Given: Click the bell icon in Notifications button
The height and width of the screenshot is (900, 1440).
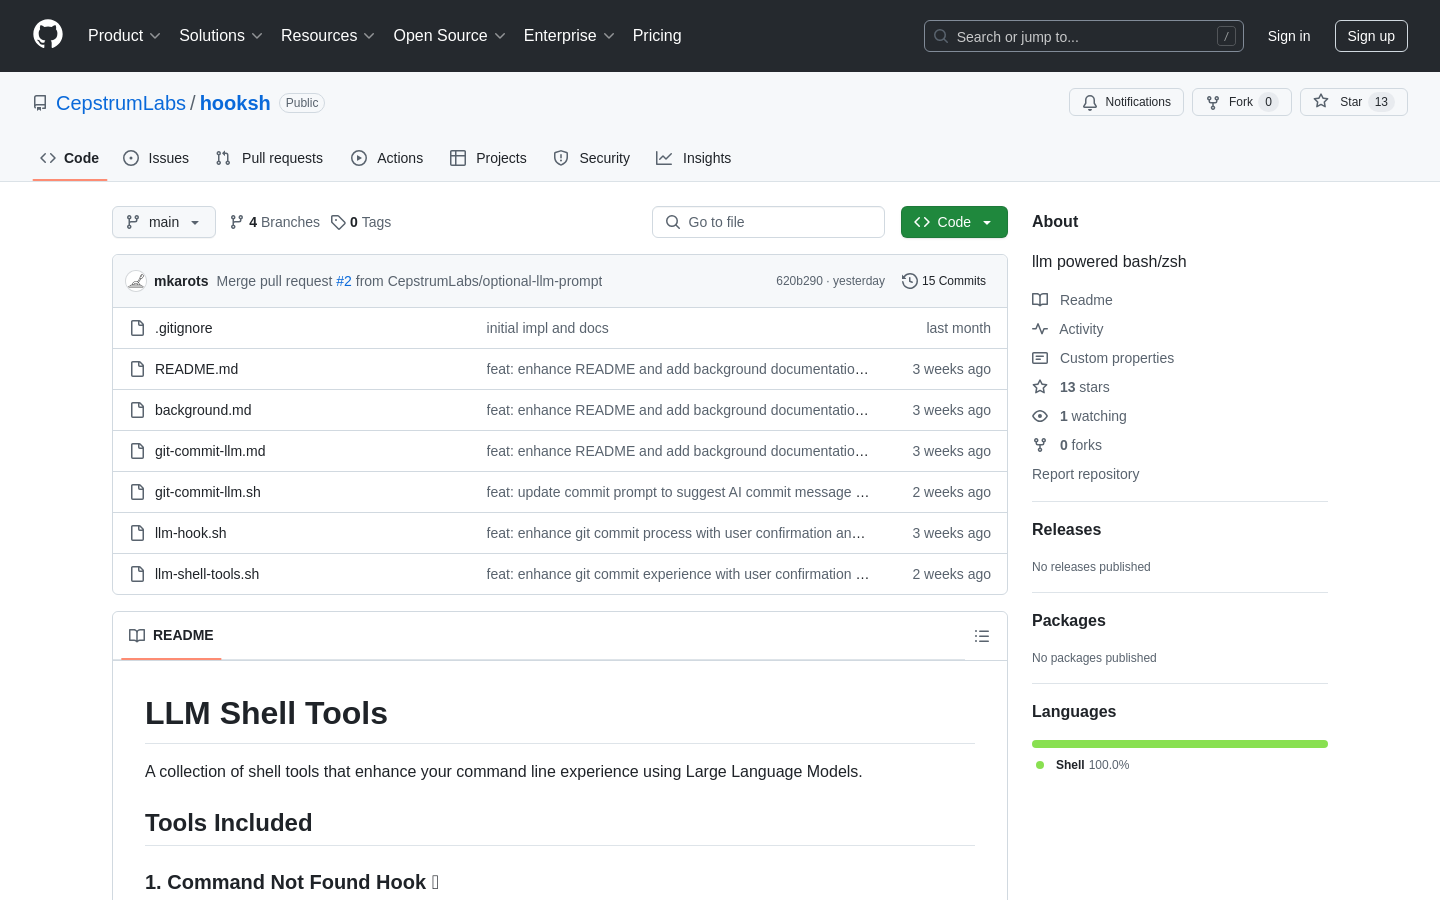Looking at the screenshot, I should [1090, 102].
